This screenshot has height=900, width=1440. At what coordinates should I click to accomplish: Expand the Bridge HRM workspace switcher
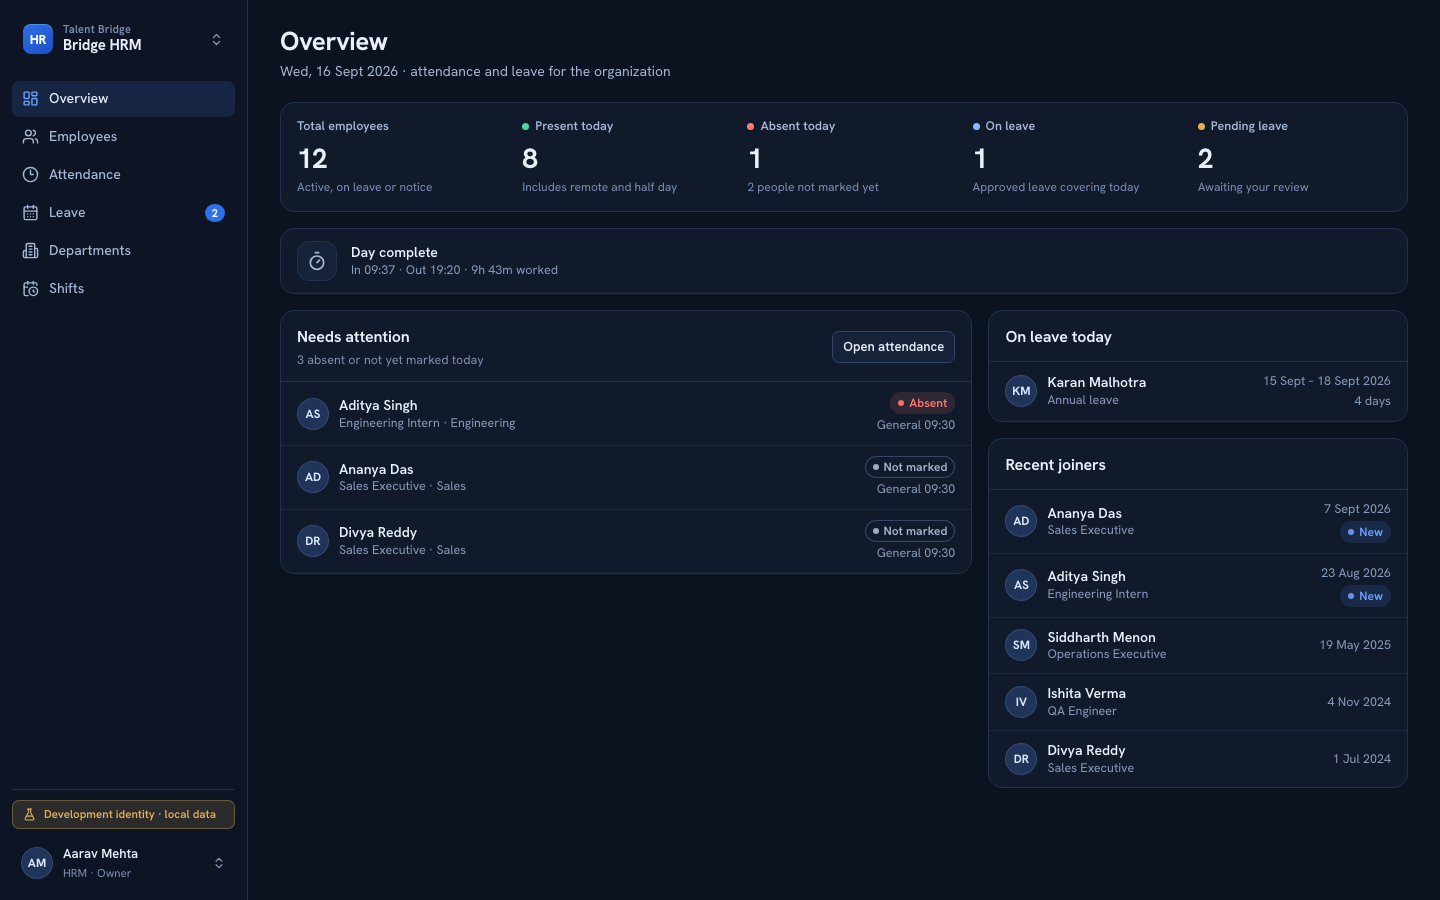coord(216,39)
